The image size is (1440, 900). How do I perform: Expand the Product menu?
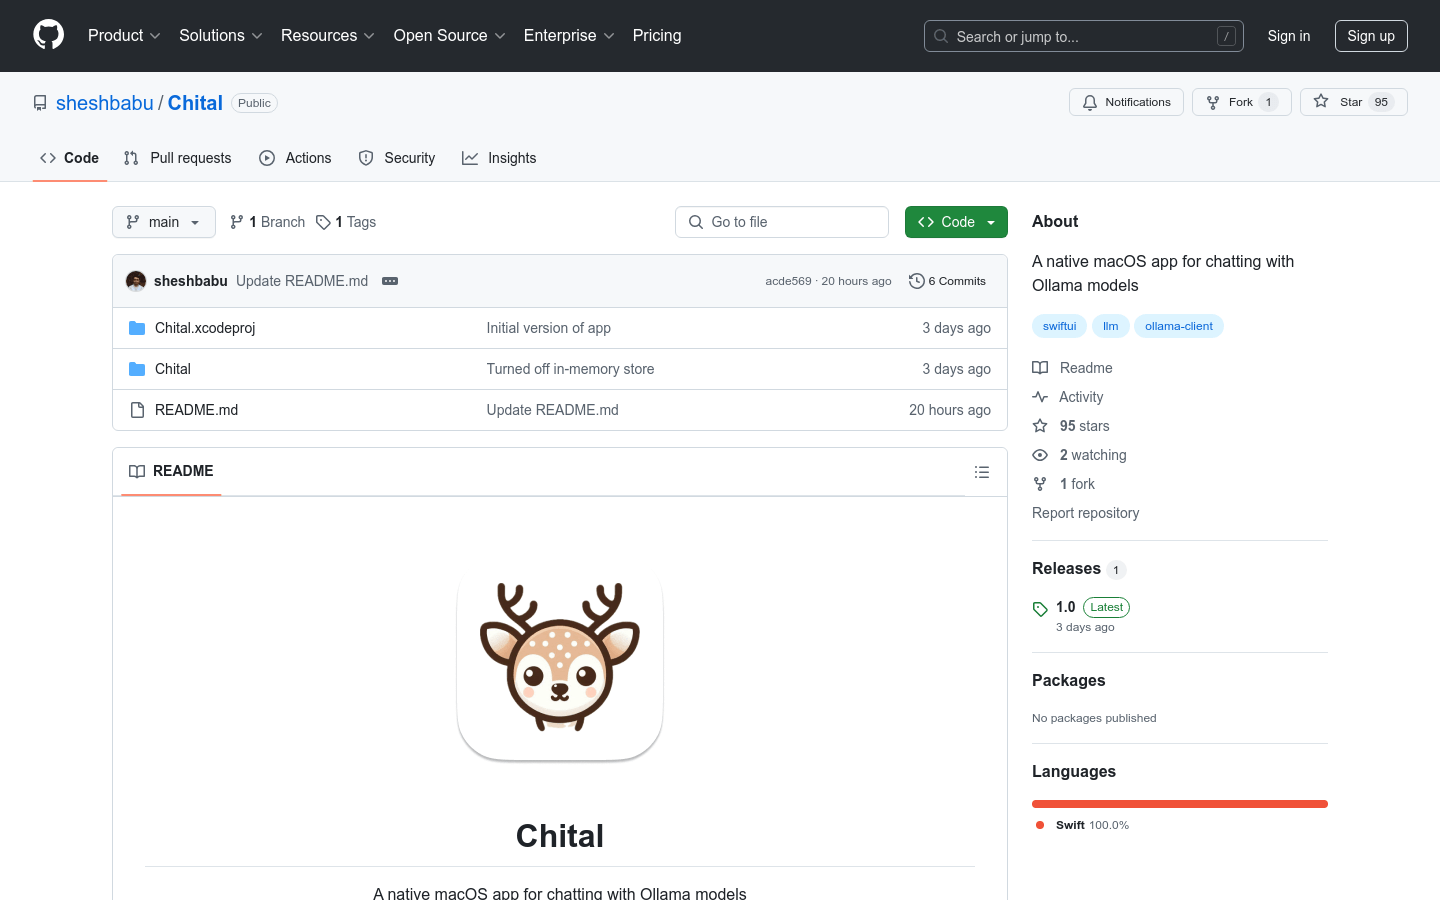(124, 36)
